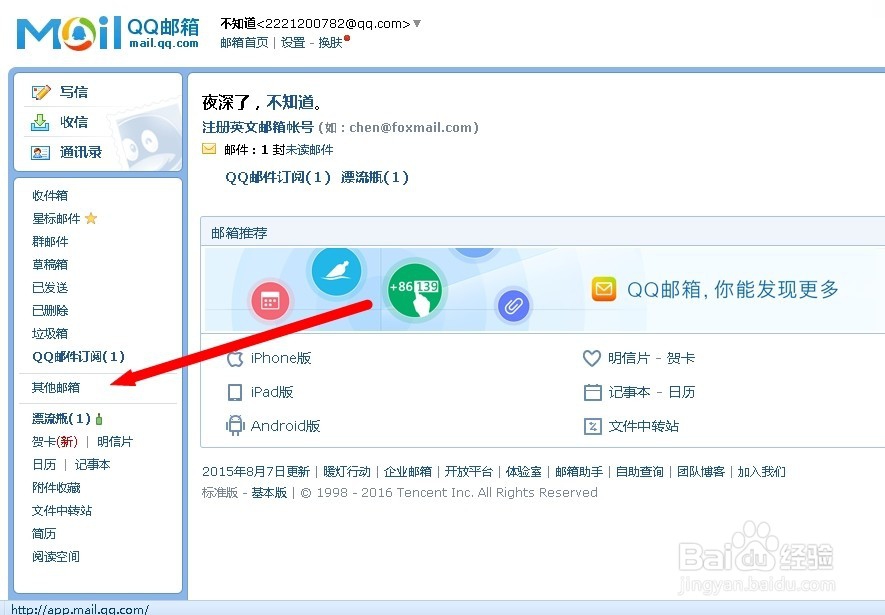This screenshot has height=615, width=885.
Task: Open the 收件箱 inbox folder
Action: (50, 195)
